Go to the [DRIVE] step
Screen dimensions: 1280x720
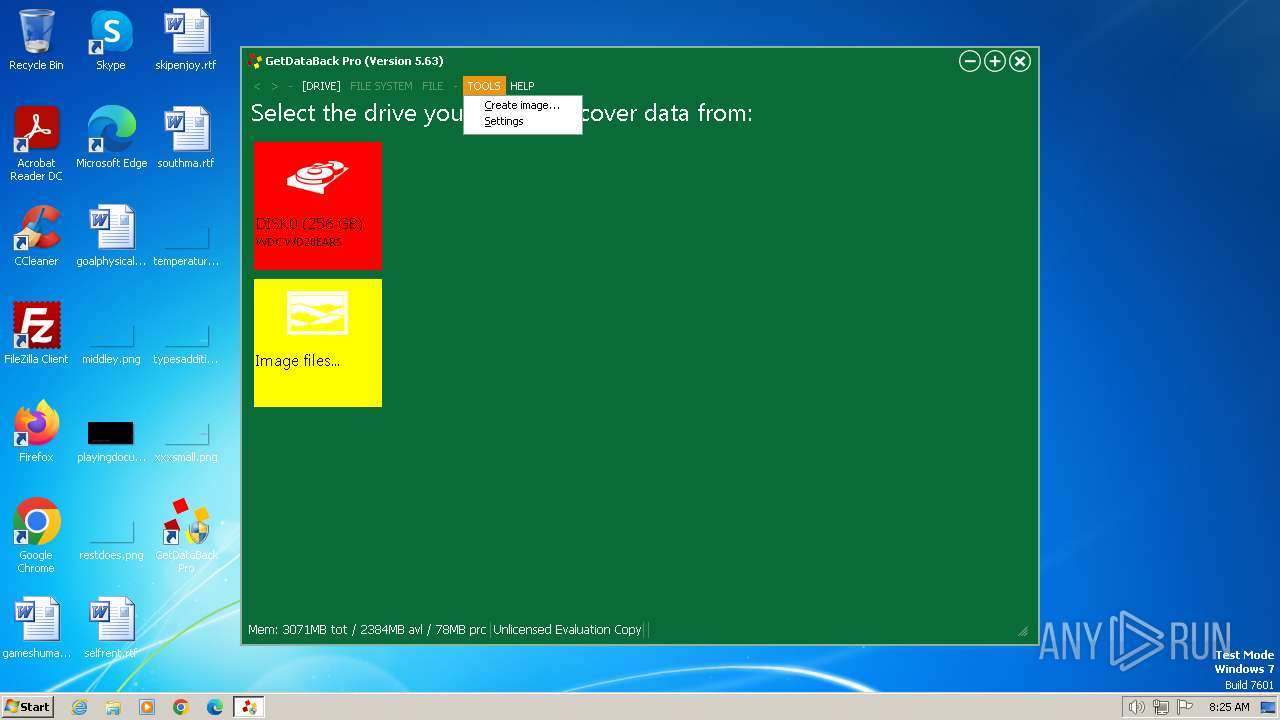(x=321, y=86)
